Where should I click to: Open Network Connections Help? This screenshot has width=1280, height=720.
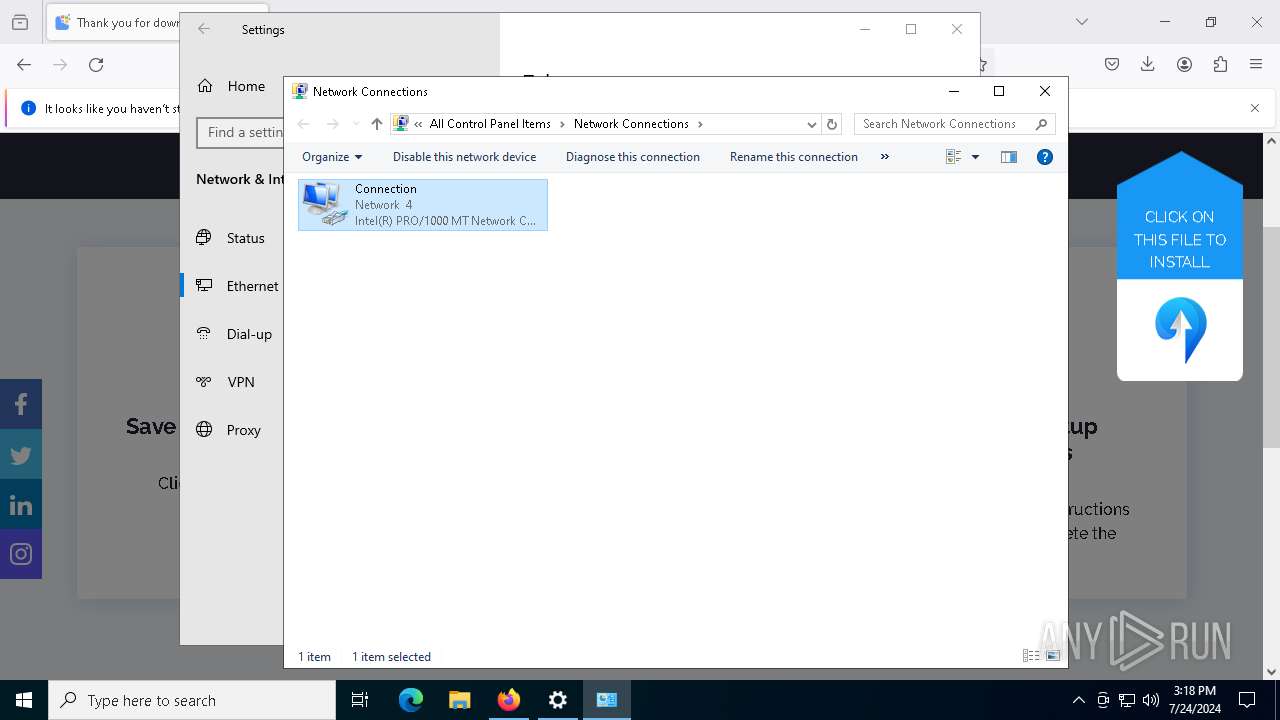pos(1045,157)
